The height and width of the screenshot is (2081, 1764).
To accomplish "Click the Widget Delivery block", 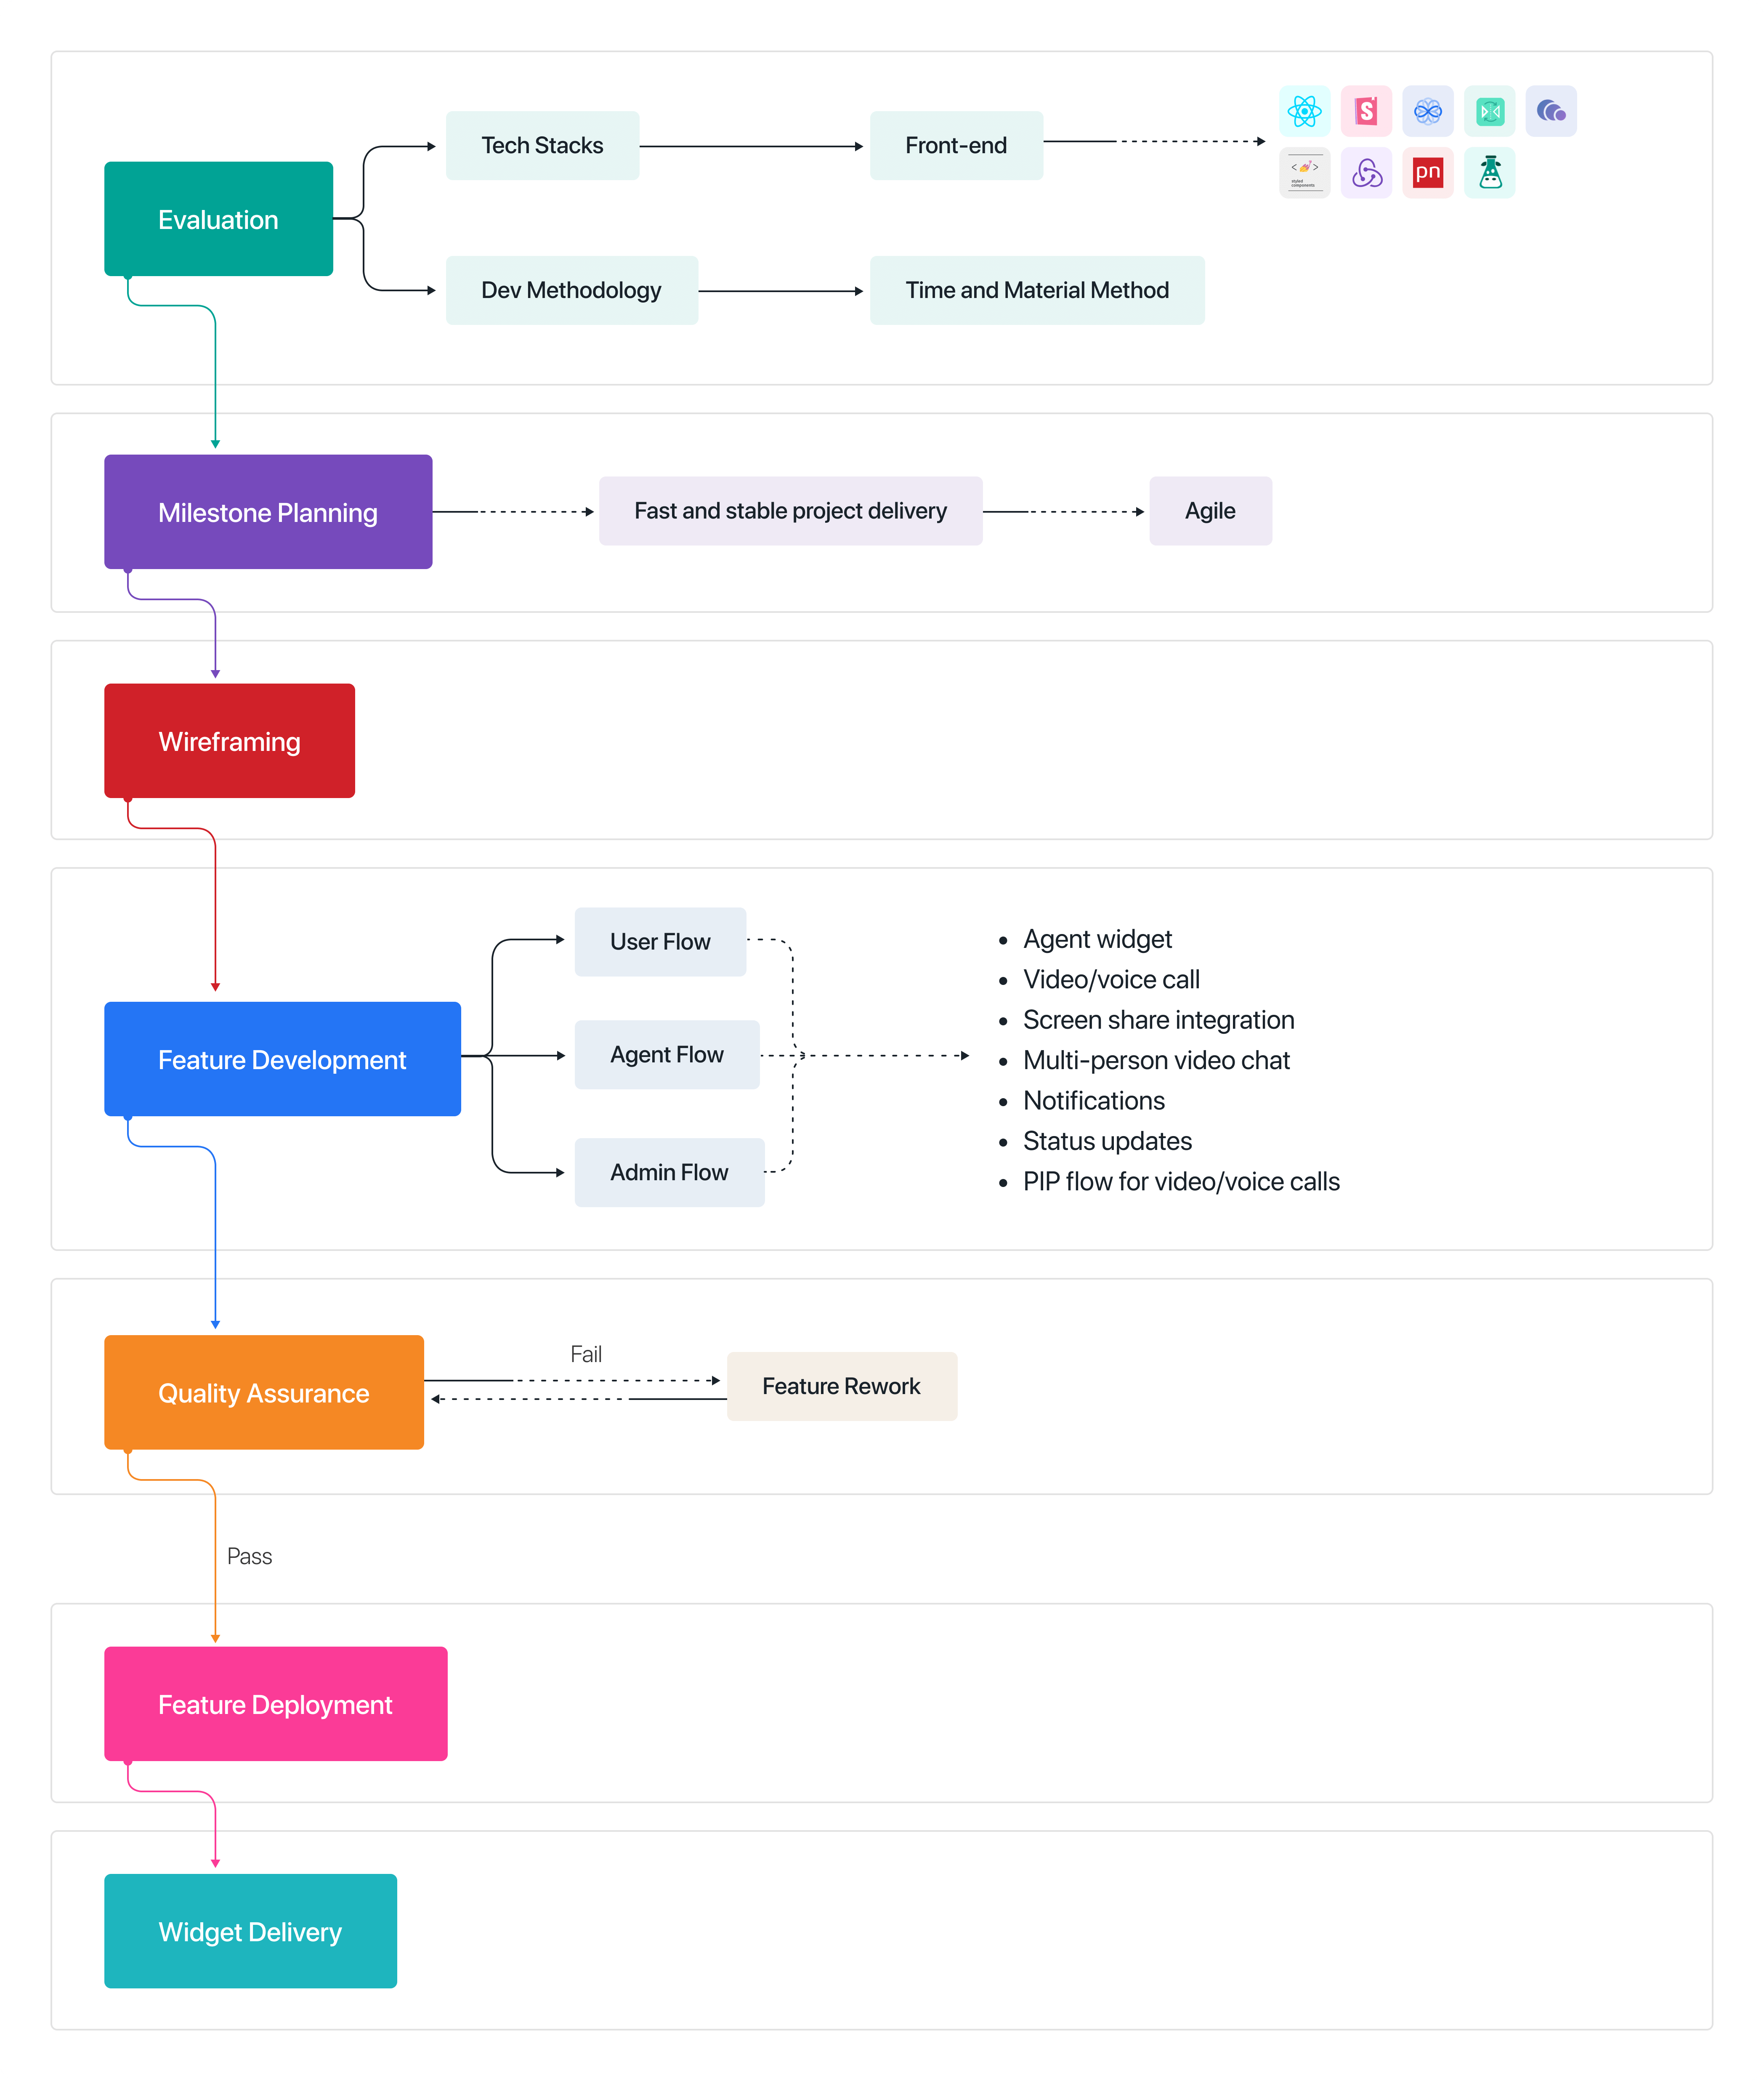I will click(x=250, y=1931).
